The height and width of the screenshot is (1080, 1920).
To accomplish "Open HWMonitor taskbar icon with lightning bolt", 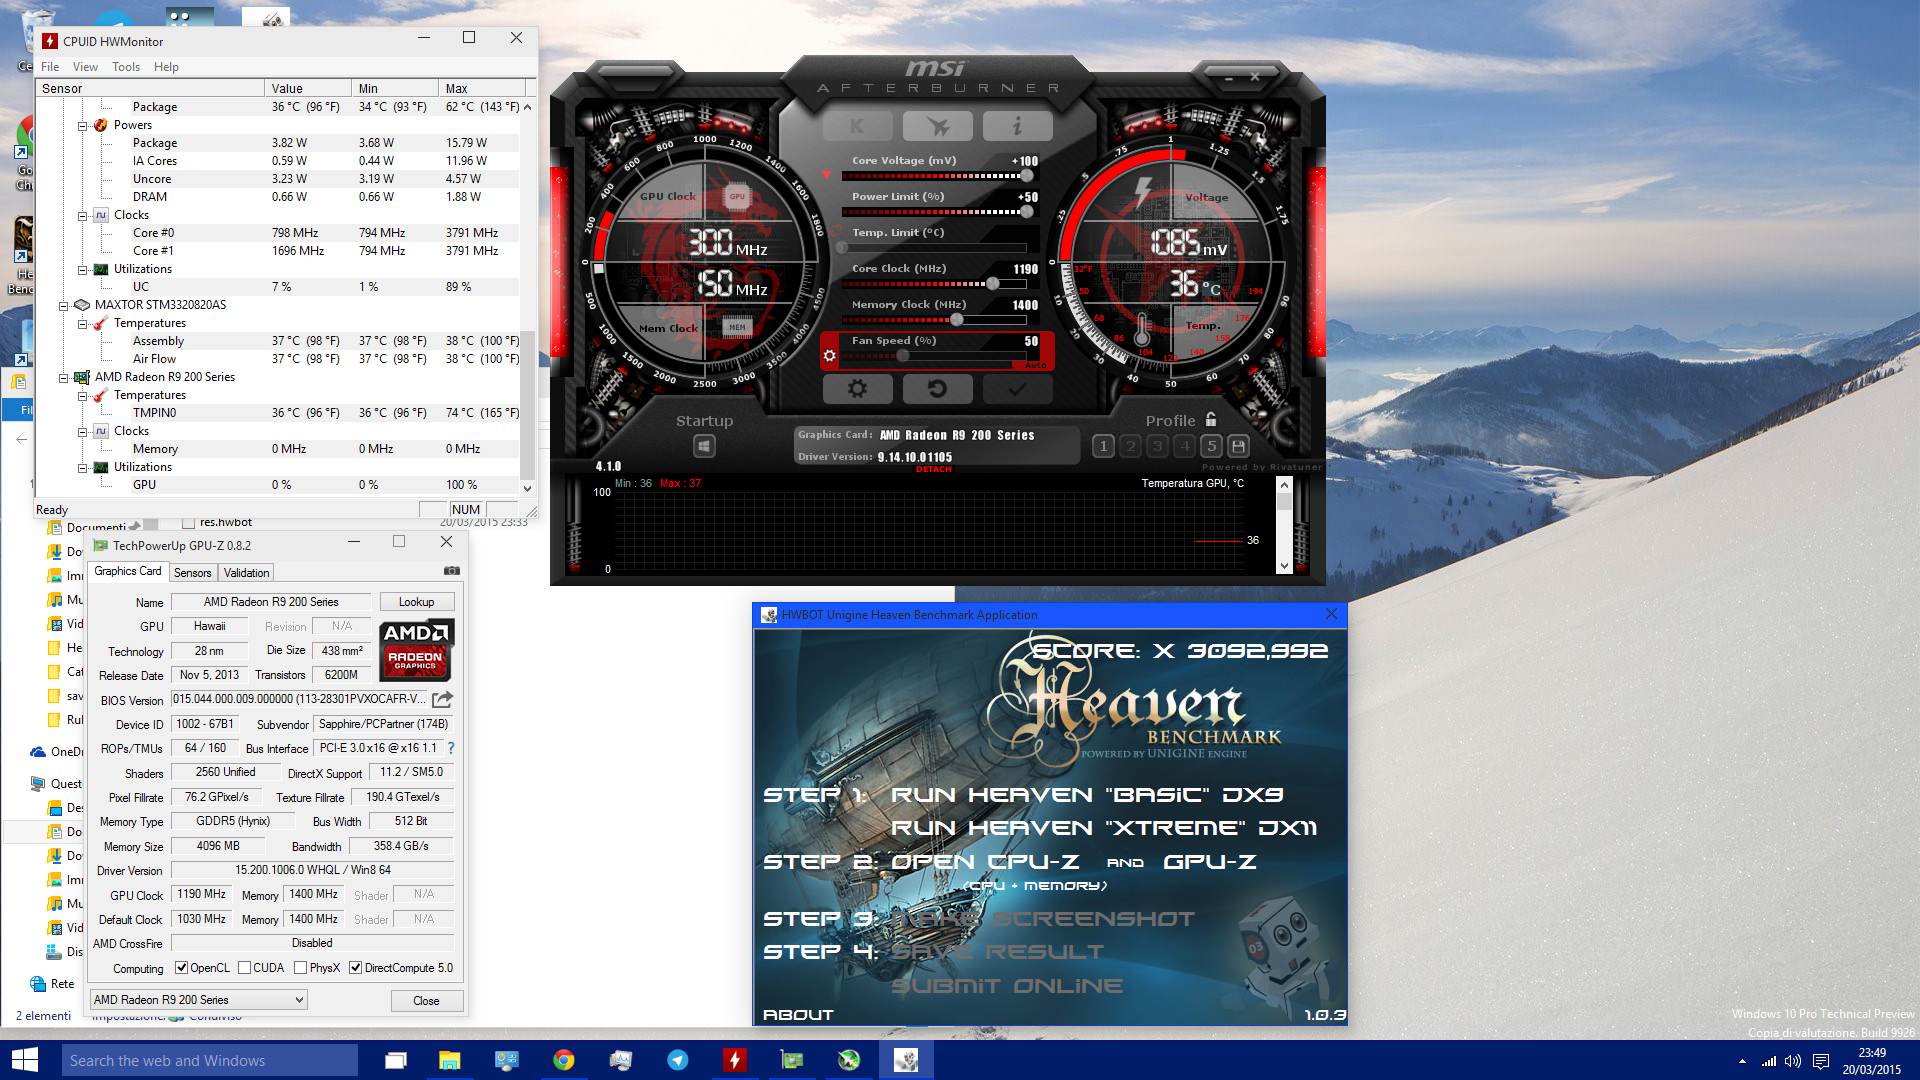I will [735, 1060].
